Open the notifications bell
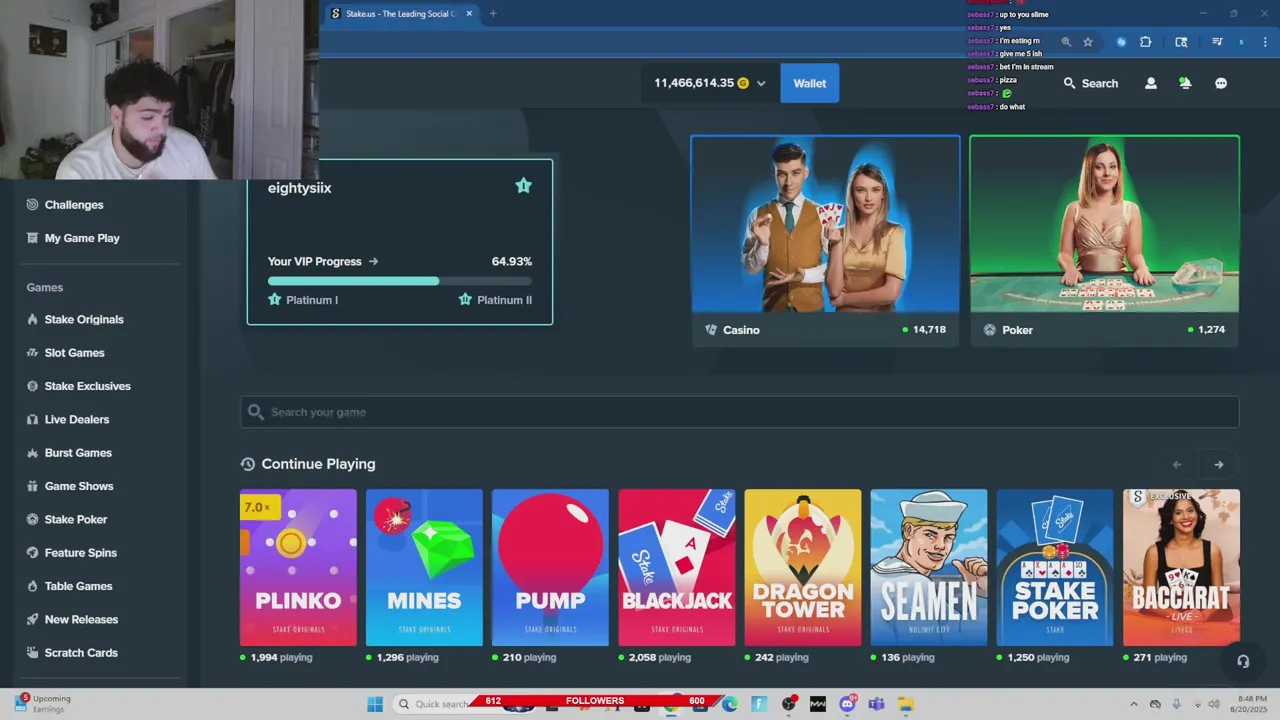Viewport: 1280px width, 720px height. tap(1185, 83)
